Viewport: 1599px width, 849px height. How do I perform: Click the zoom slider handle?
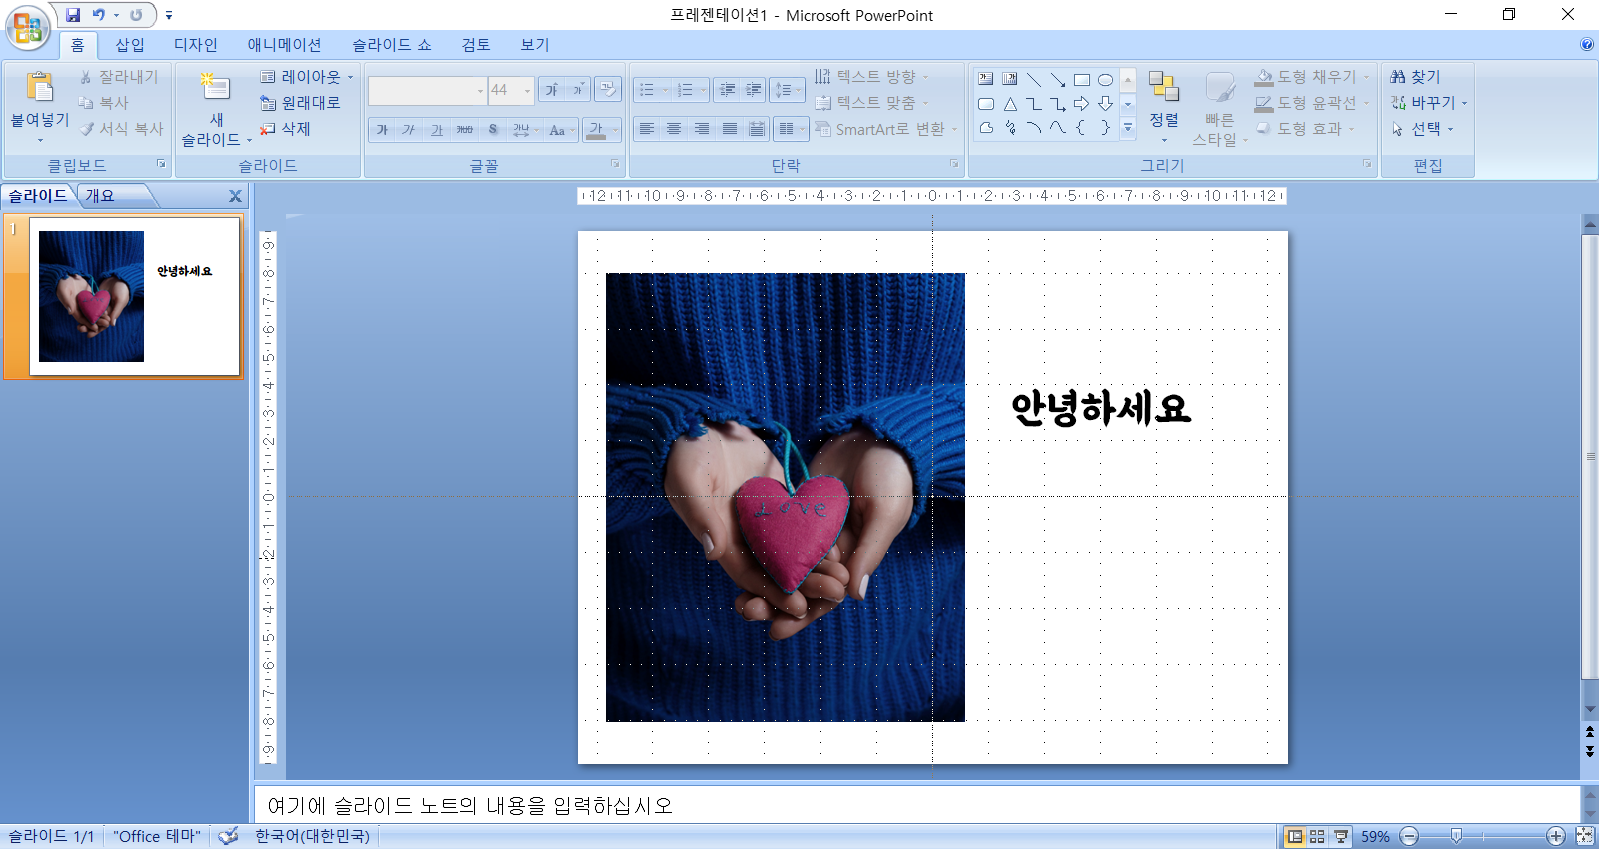[x=1457, y=836]
